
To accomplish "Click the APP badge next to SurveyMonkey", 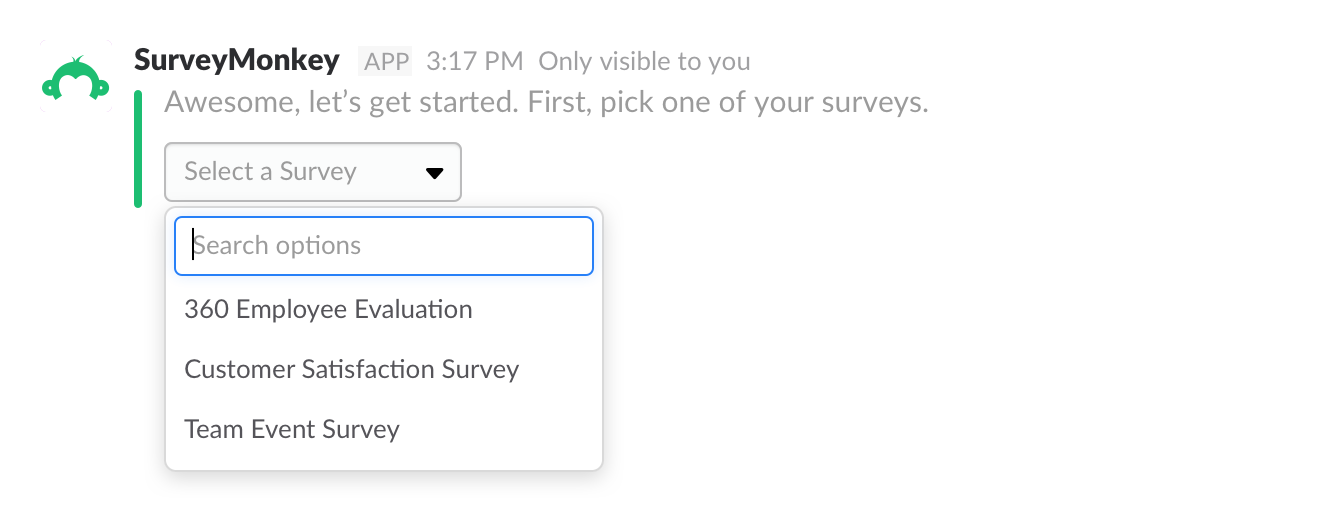I will click(386, 62).
